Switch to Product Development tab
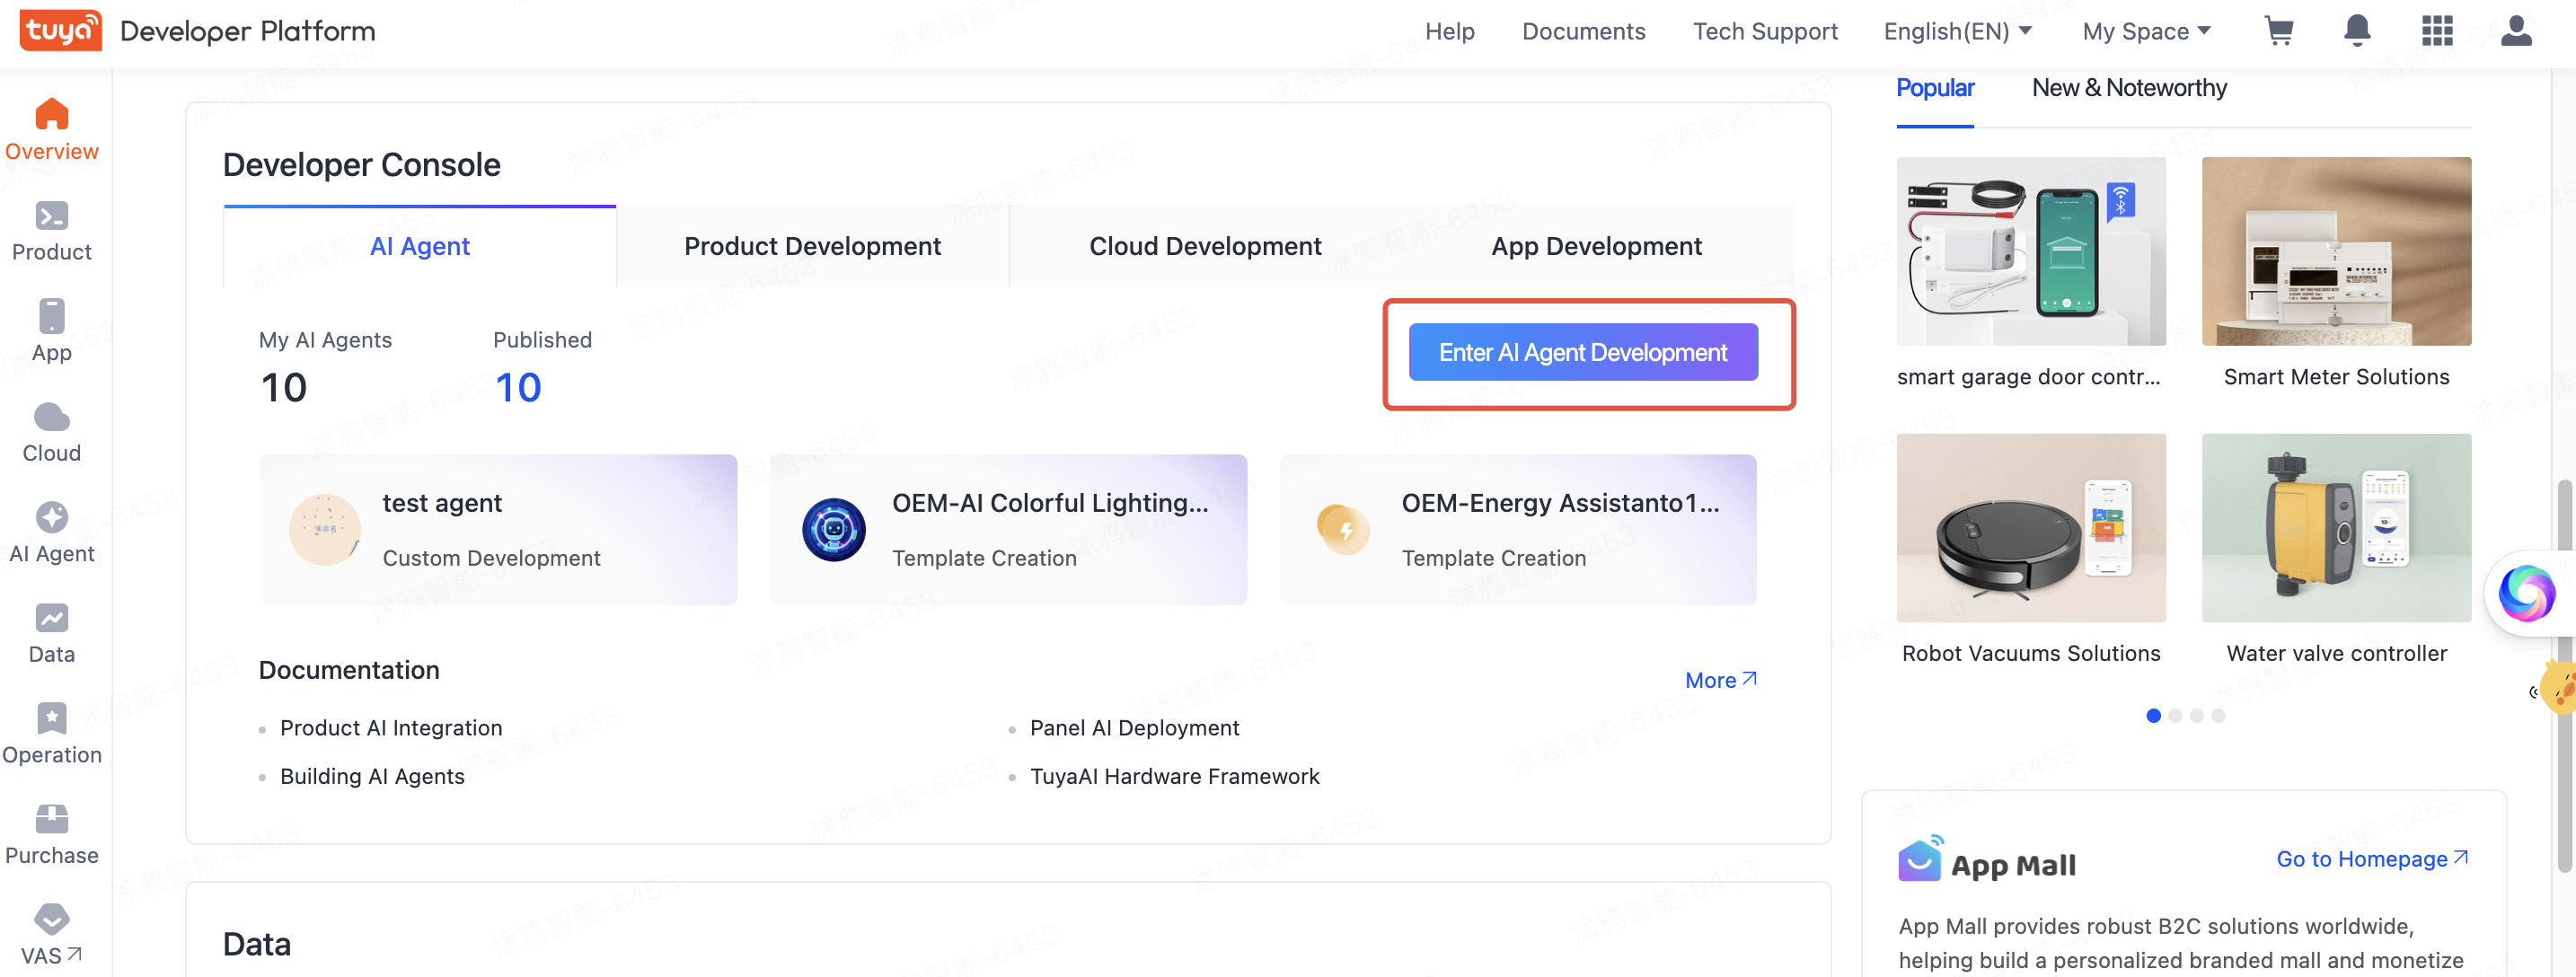 812,246
